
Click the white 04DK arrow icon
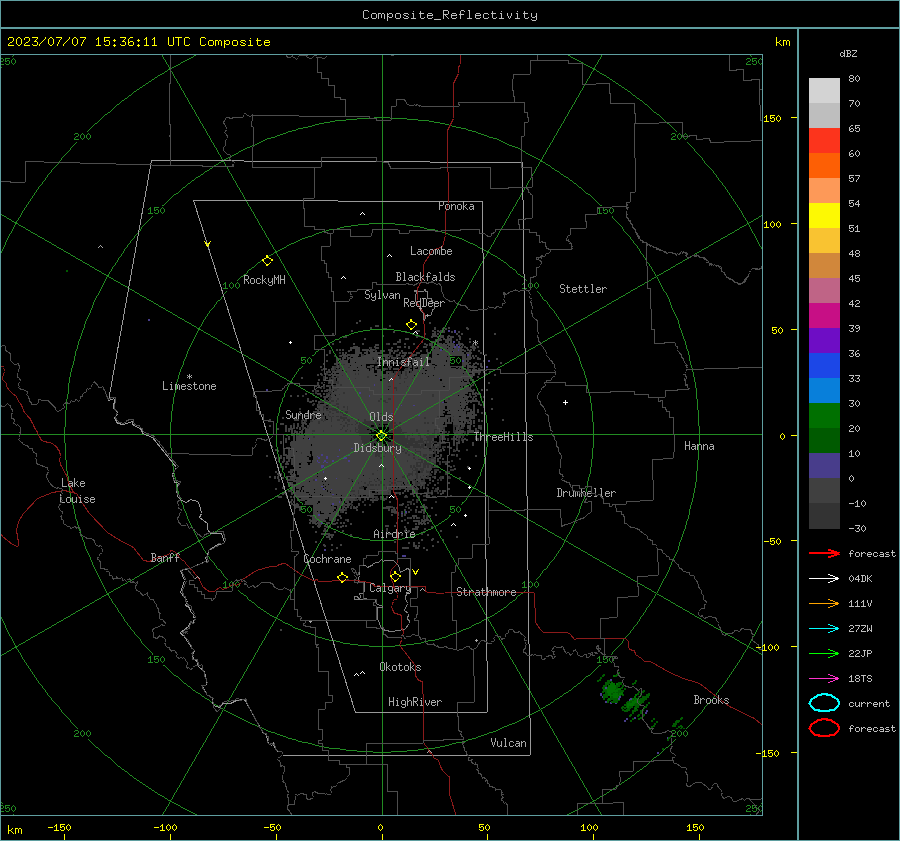coord(824,578)
